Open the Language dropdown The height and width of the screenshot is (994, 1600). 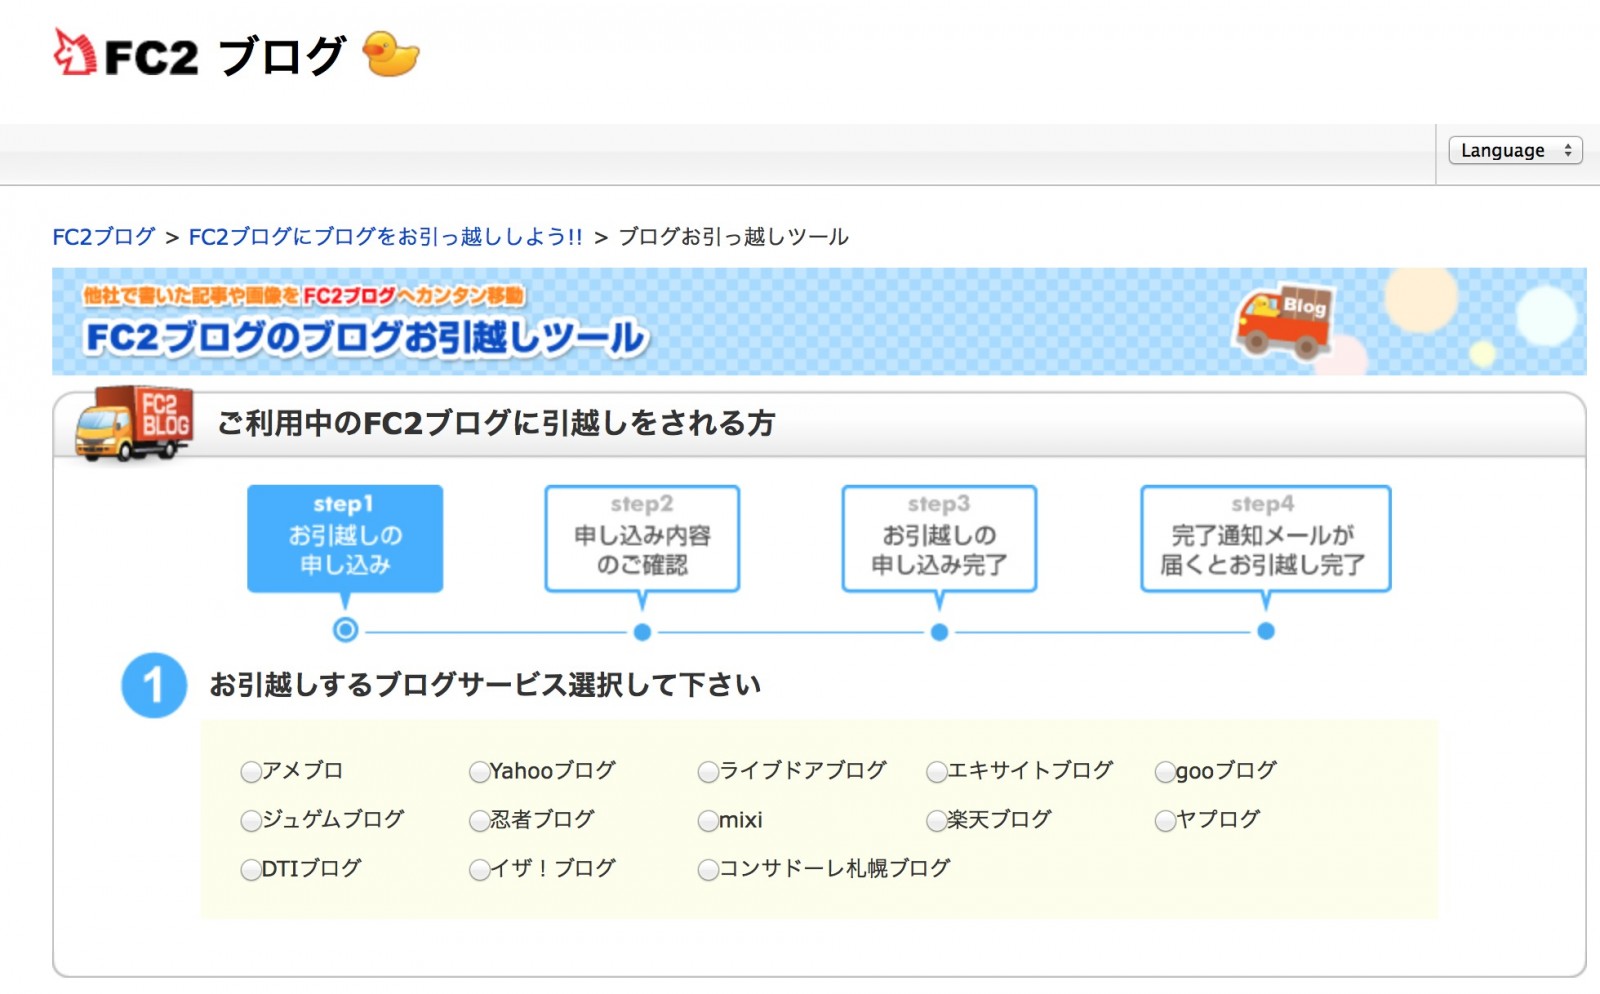(x=1515, y=150)
